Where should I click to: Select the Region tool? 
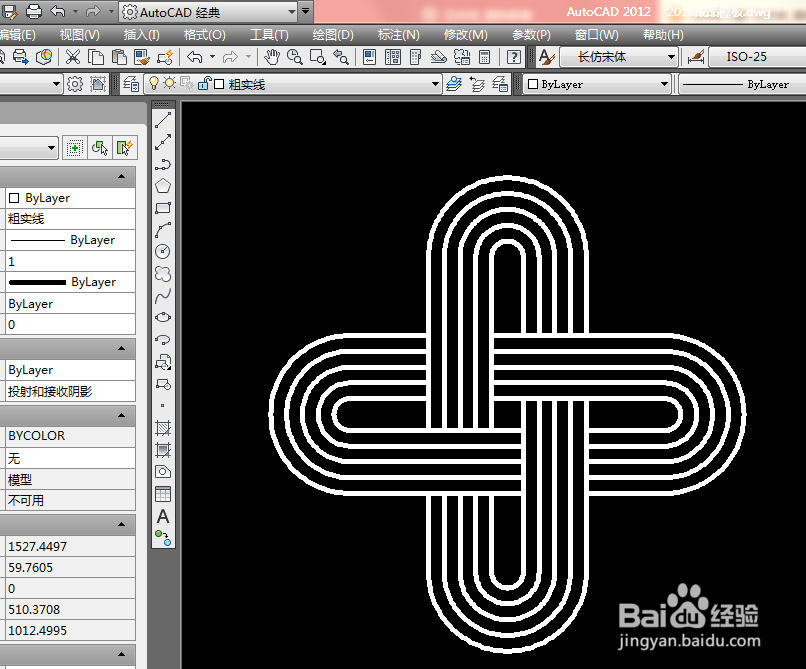point(163,472)
